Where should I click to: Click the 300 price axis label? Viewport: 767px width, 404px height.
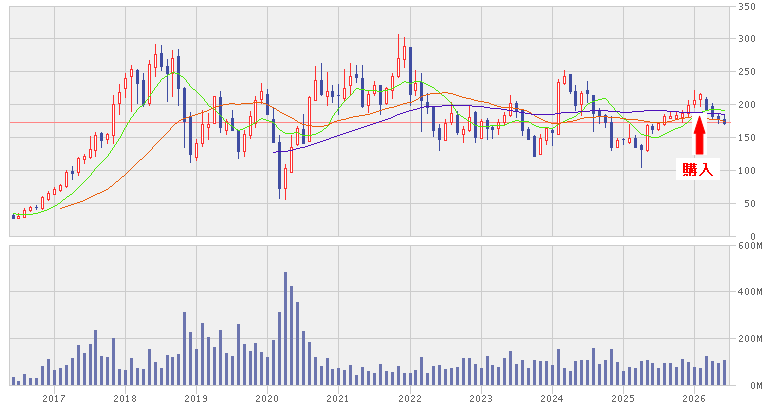pos(746,39)
